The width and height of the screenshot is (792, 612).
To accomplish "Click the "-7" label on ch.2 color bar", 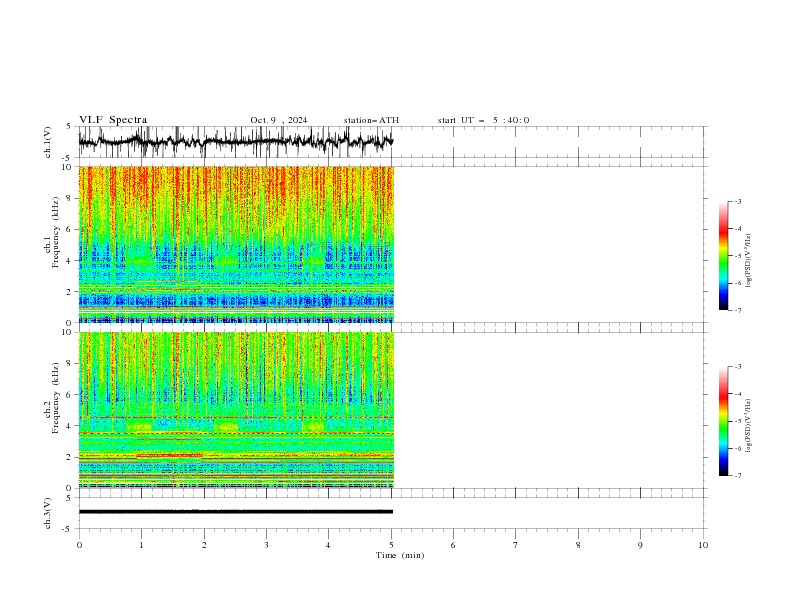I will click(737, 476).
